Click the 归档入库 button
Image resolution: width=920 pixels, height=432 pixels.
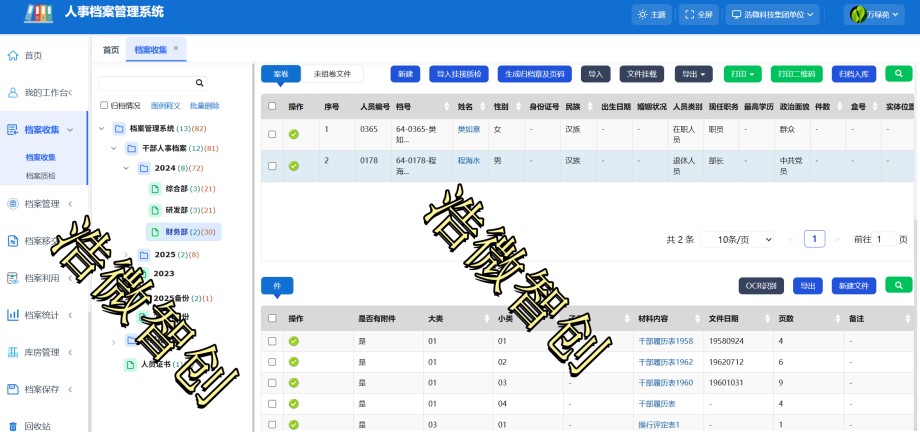(854, 74)
